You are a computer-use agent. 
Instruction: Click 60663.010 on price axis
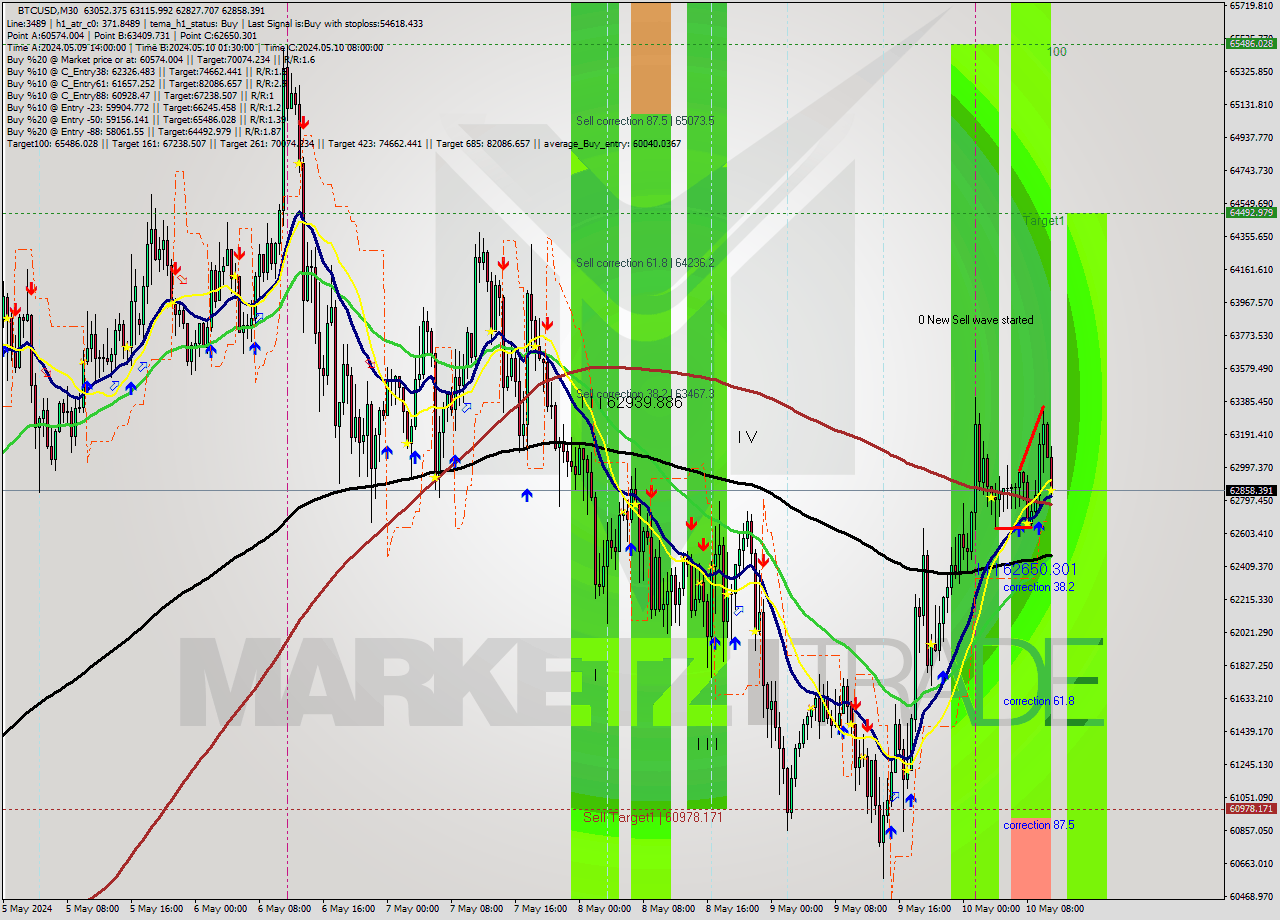tap(1250, 863)
